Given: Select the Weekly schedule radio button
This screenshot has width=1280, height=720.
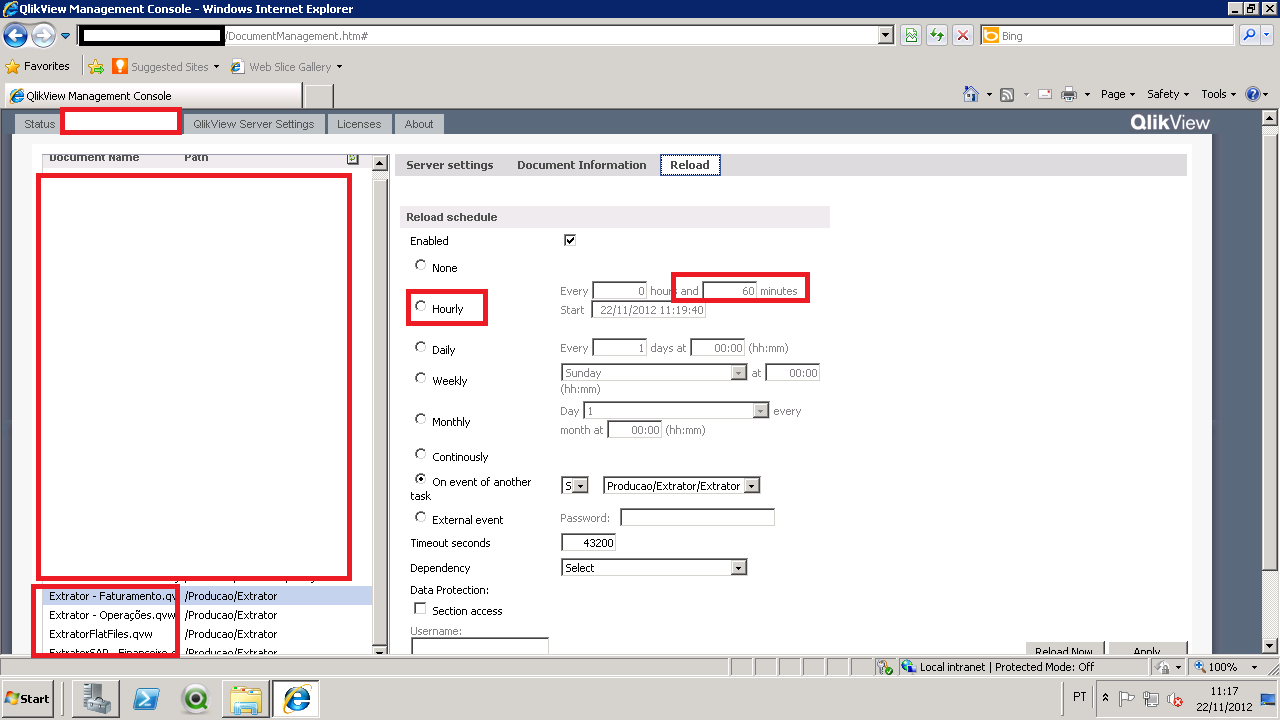Looking at the screenshot, I should pyautogui.click(x=420, y=378).
